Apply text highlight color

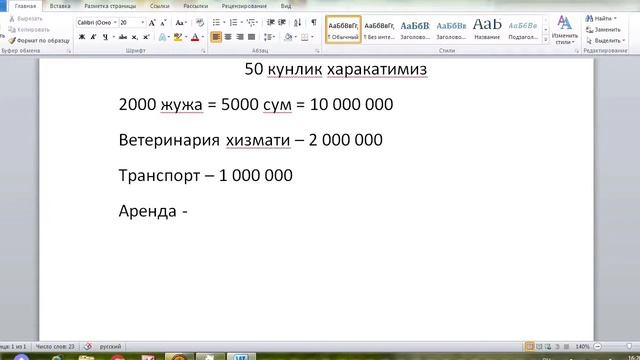point(178,37)
